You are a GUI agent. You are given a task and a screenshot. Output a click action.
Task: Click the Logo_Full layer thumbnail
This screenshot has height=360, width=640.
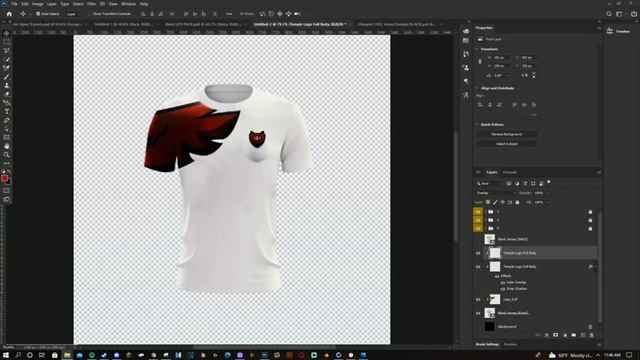[x=495, y=300]
